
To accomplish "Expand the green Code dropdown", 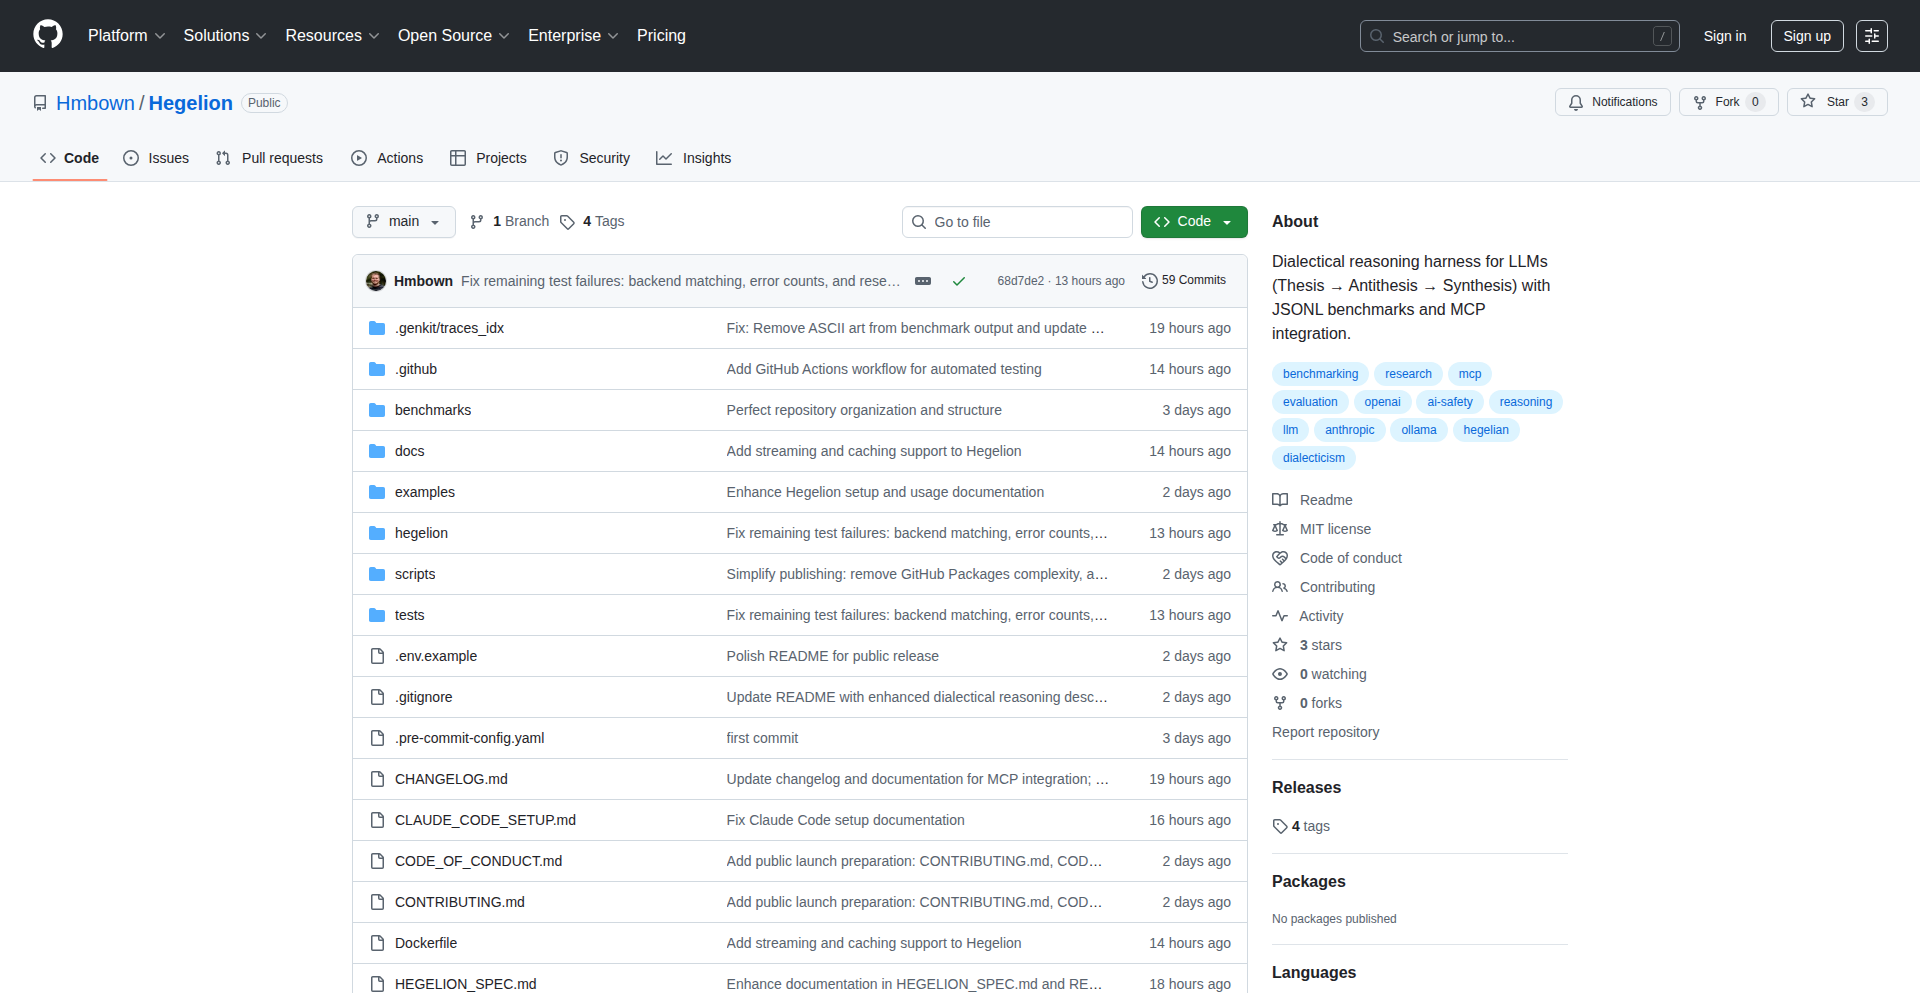I will click(1193, 222).
